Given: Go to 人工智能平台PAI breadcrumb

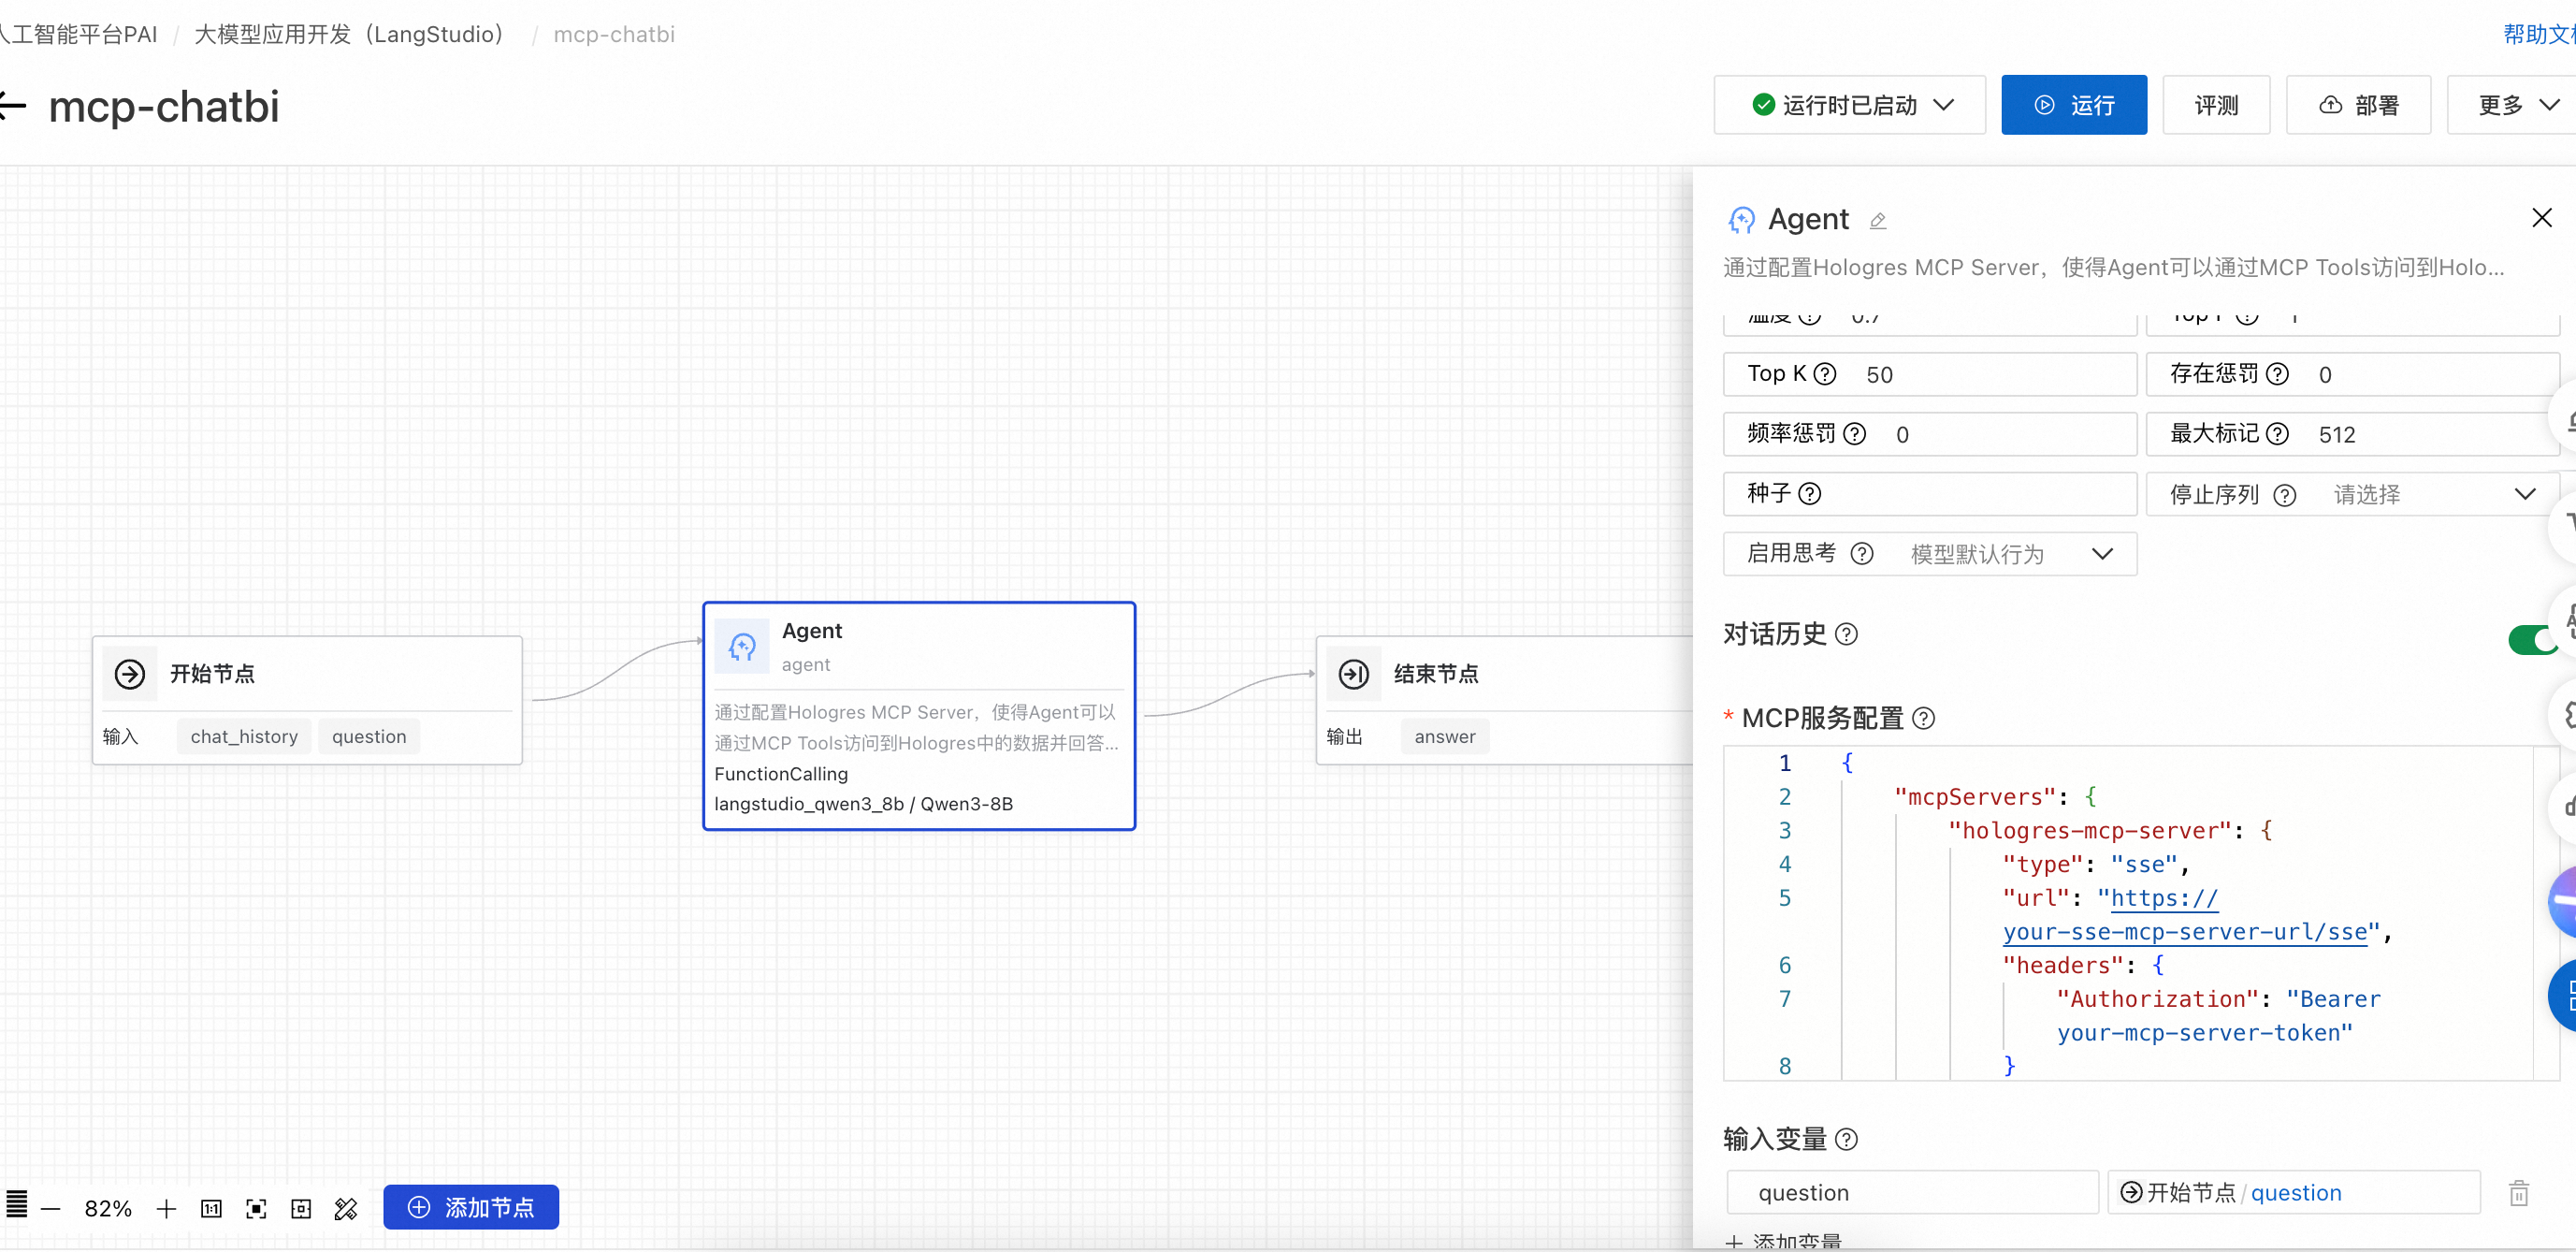Looking at the screenshot, I should 79,34.
